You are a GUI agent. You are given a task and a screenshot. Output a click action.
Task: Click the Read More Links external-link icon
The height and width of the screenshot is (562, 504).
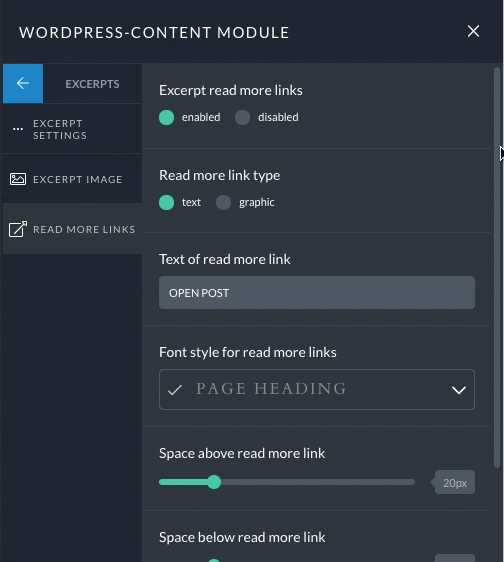pyautogui.click(x=18, y=229)
